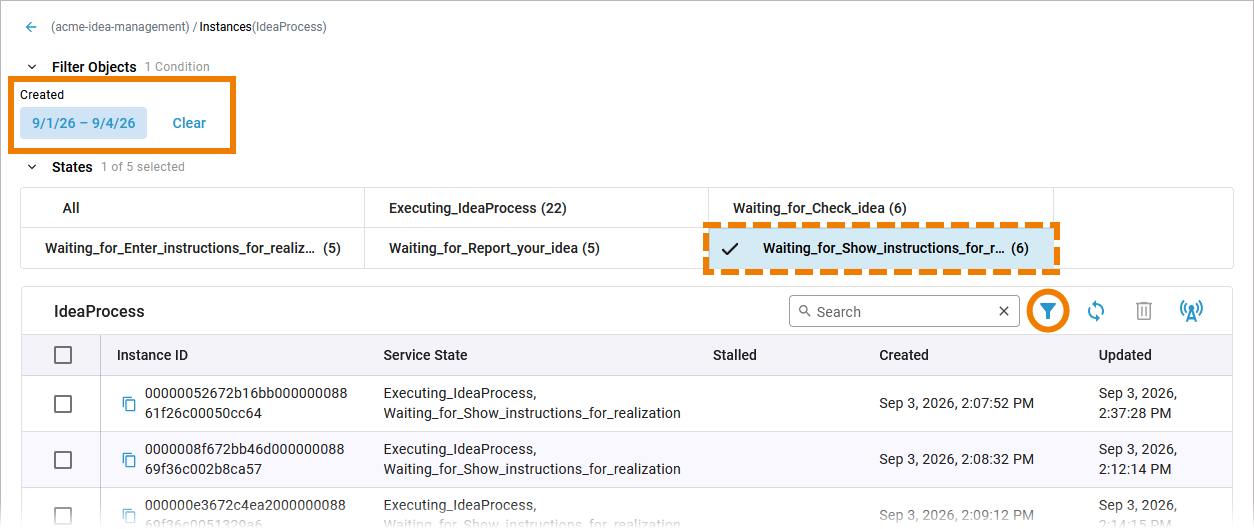Sort by Service State column header

[x=425, y=355]
